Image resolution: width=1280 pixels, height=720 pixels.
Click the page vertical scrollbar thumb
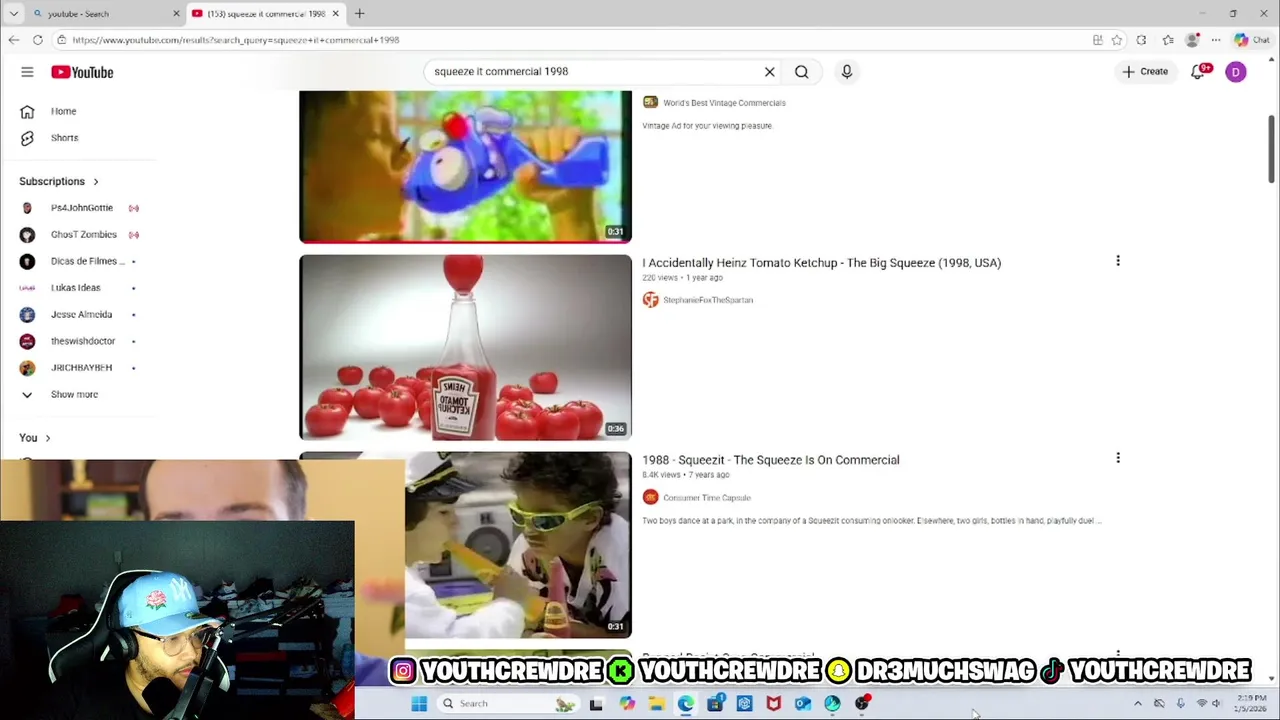[1271, 149]
